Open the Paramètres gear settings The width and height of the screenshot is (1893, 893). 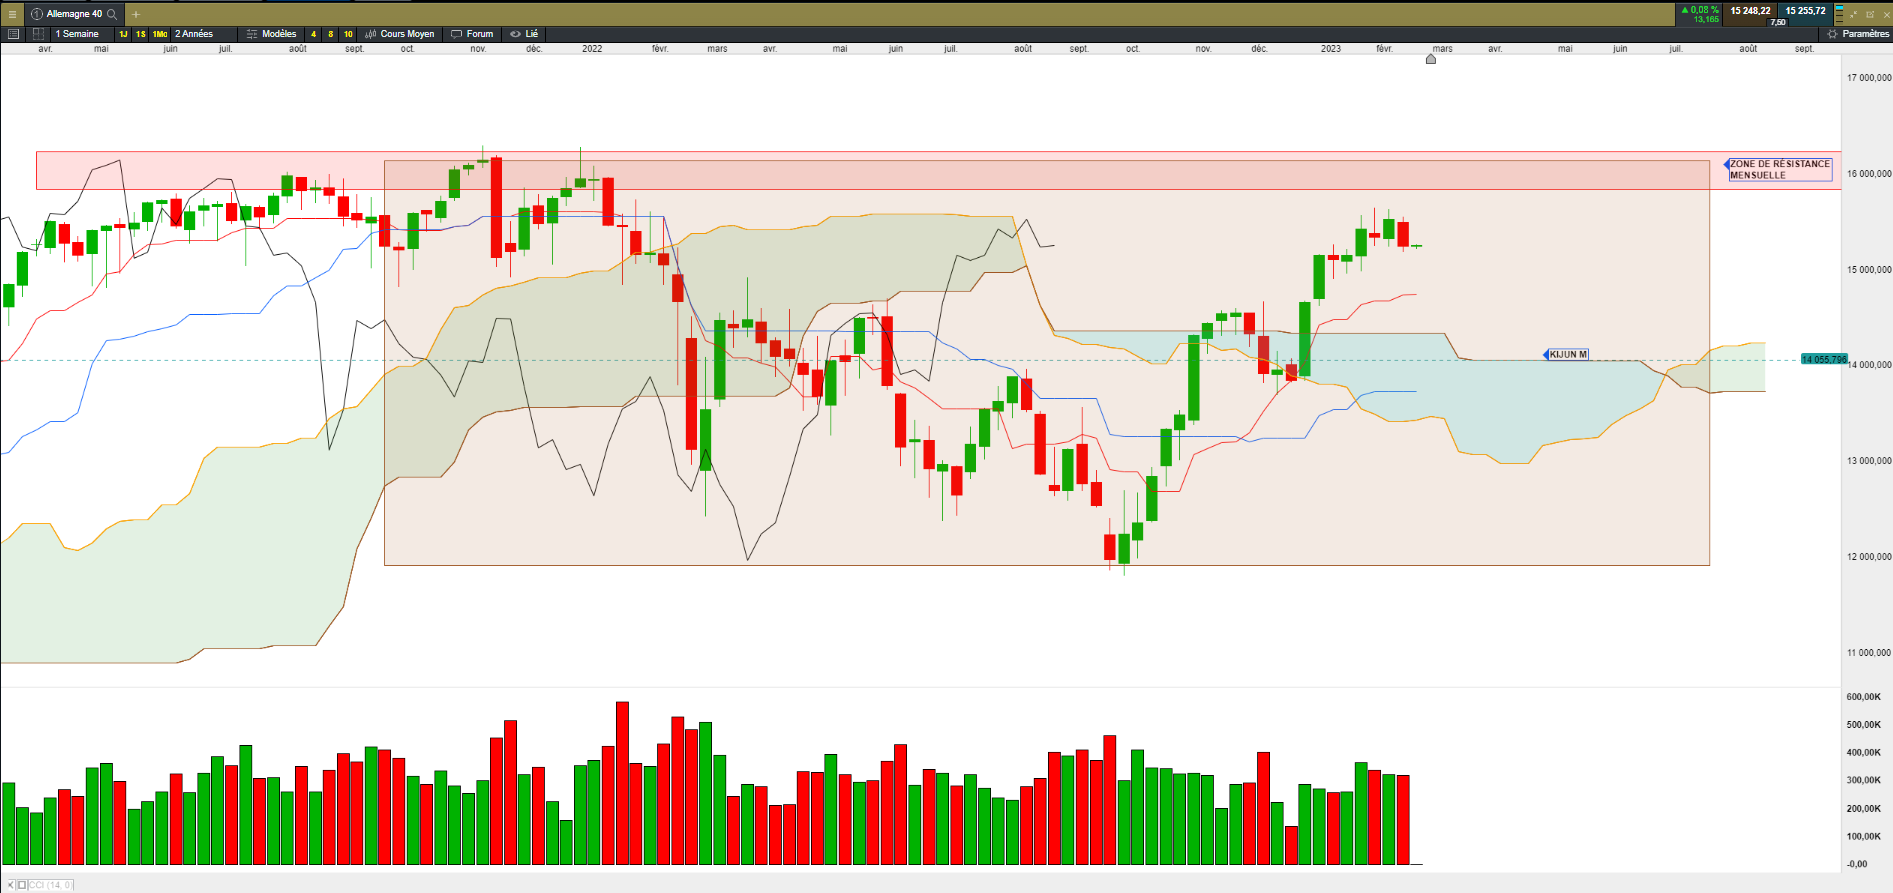[1859, 34]
